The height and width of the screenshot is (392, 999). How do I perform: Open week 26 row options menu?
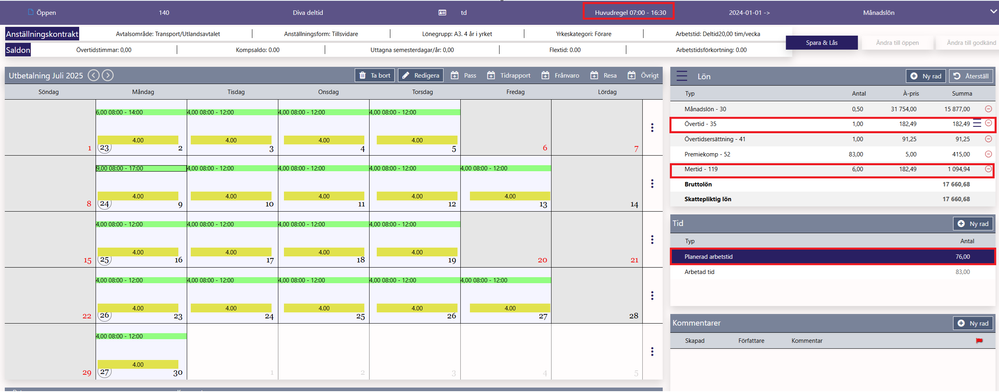click(x=652, y=296)
